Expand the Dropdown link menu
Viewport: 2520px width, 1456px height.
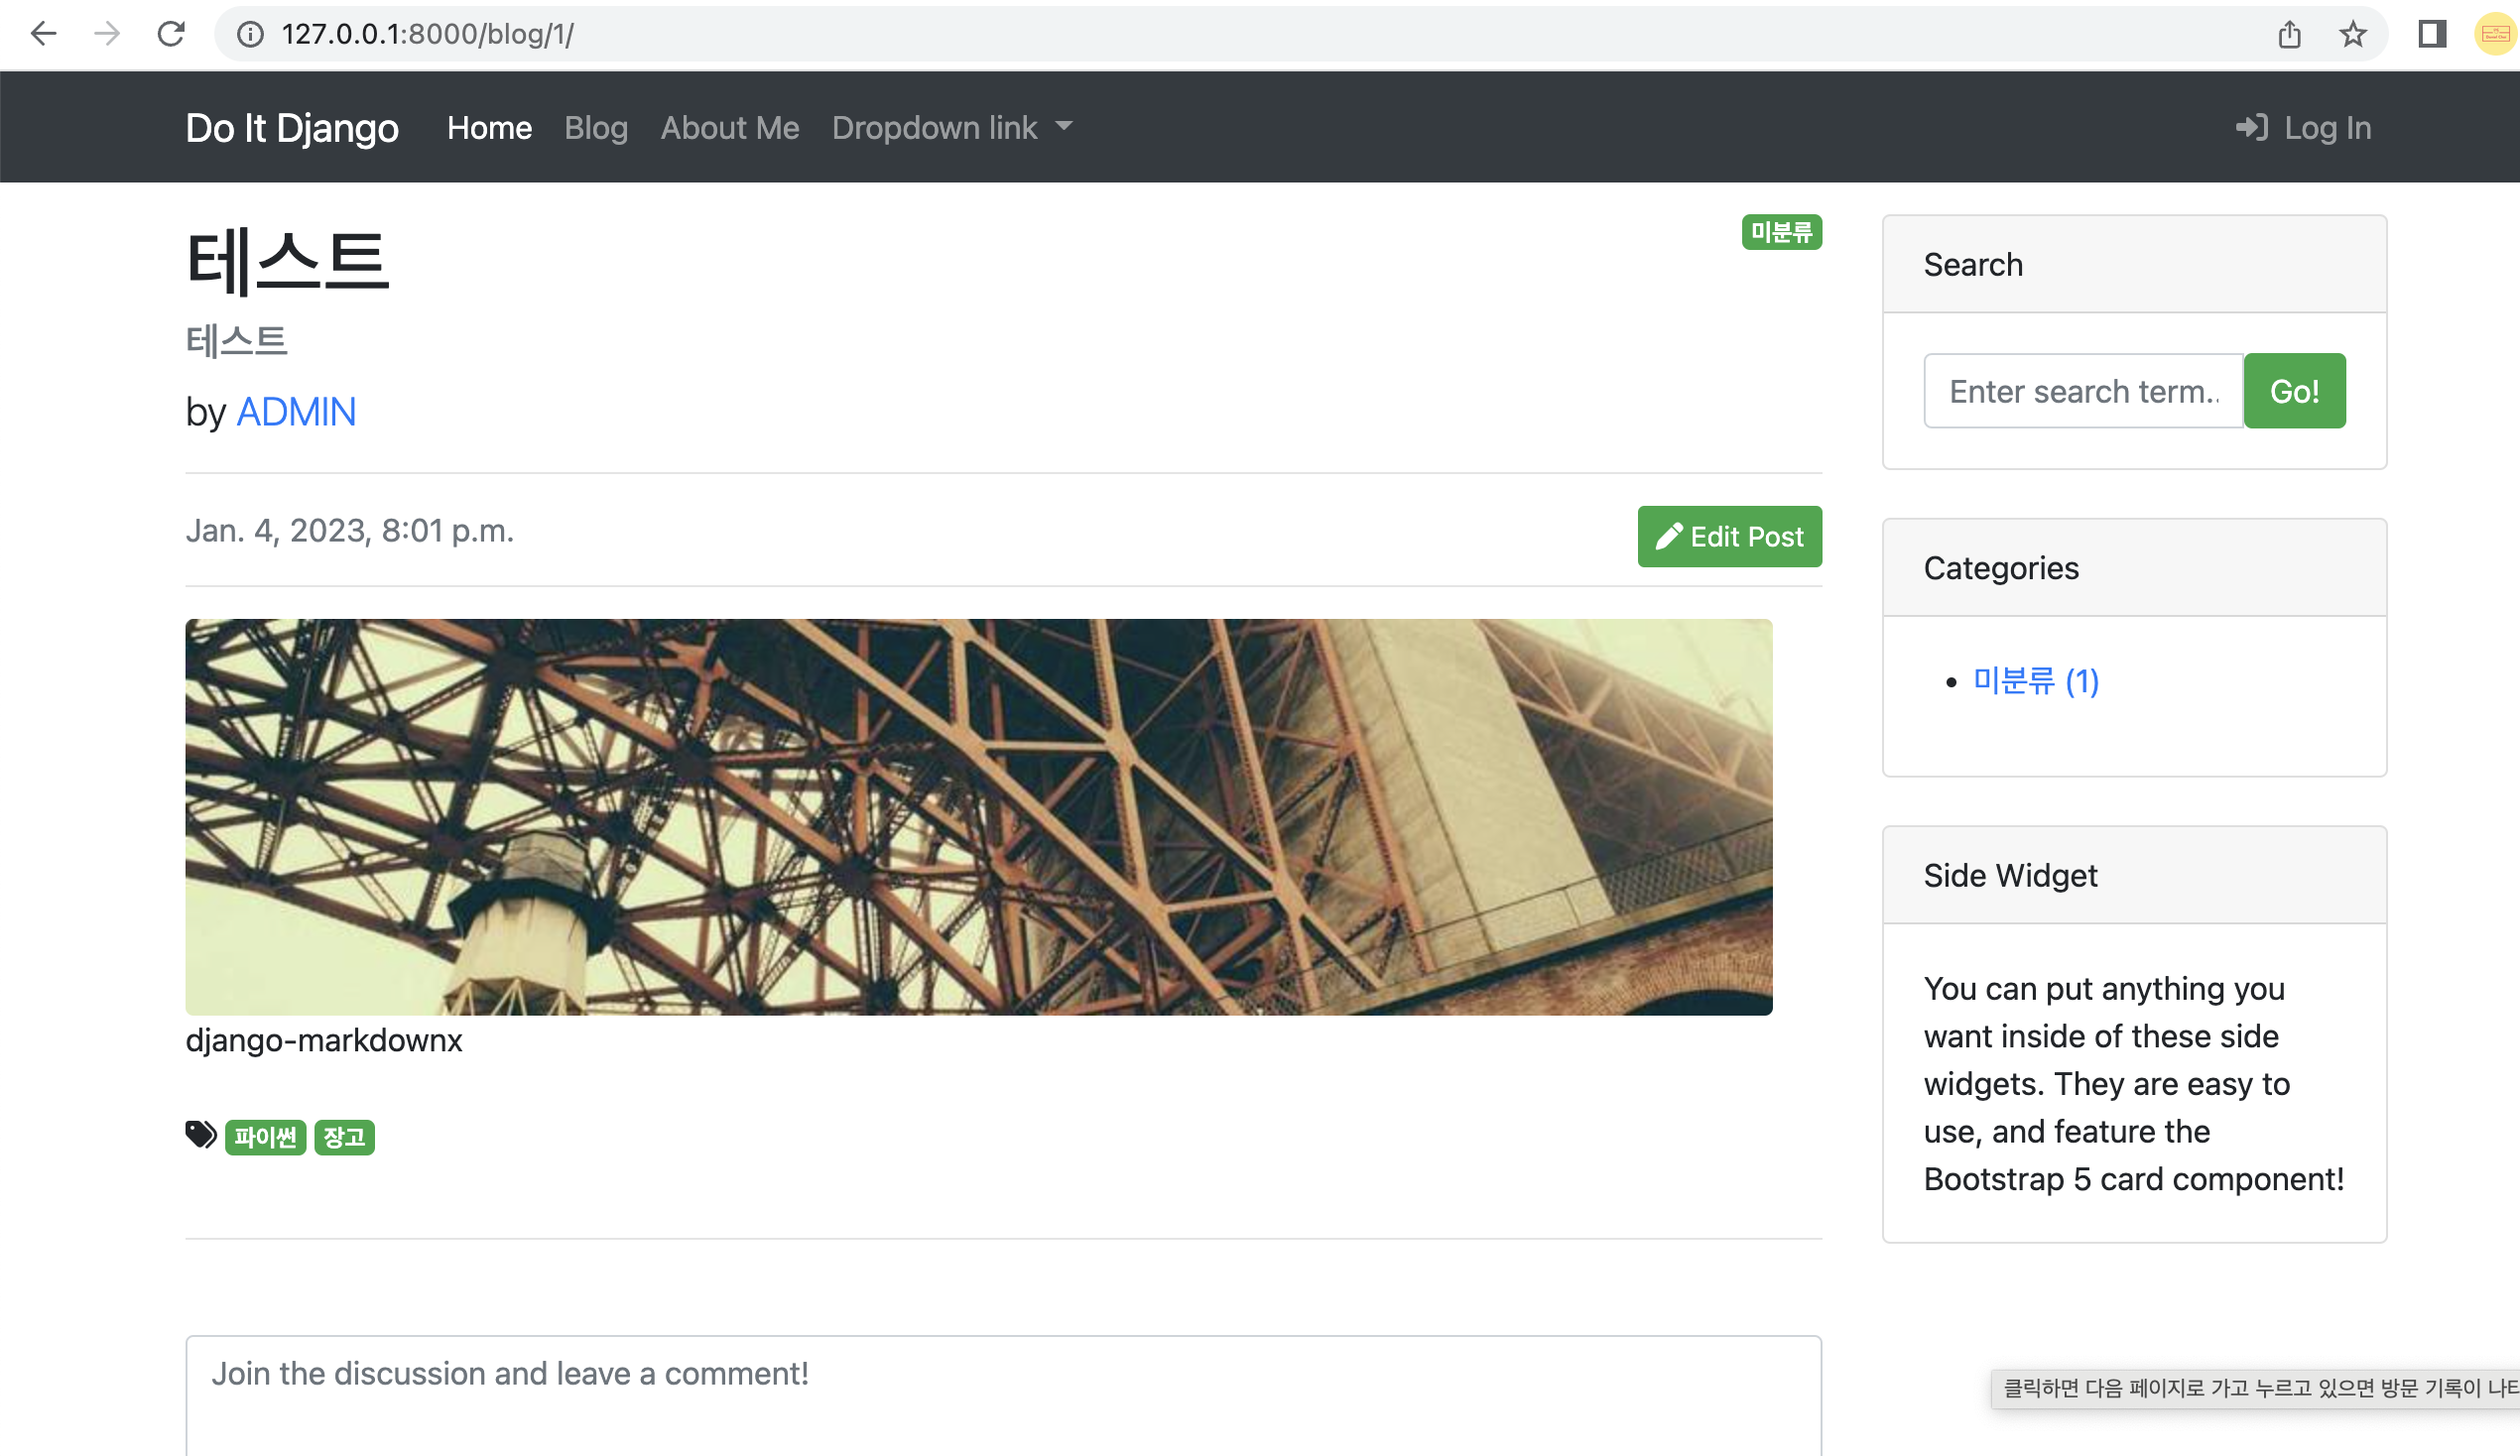tap(951, 127)
